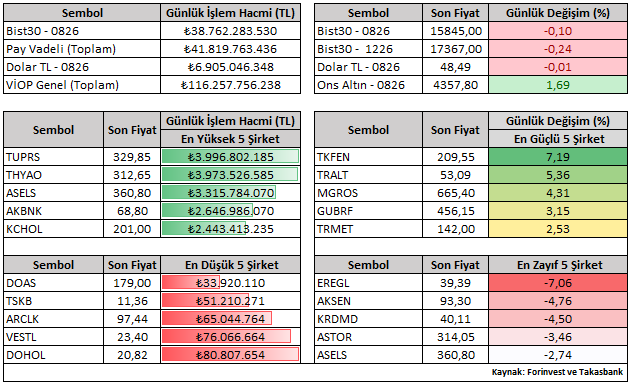The image size is (631, 386).
Task: Click the MGROS last price 665,40
Action: pyautogui.click(x=455, y=193)
